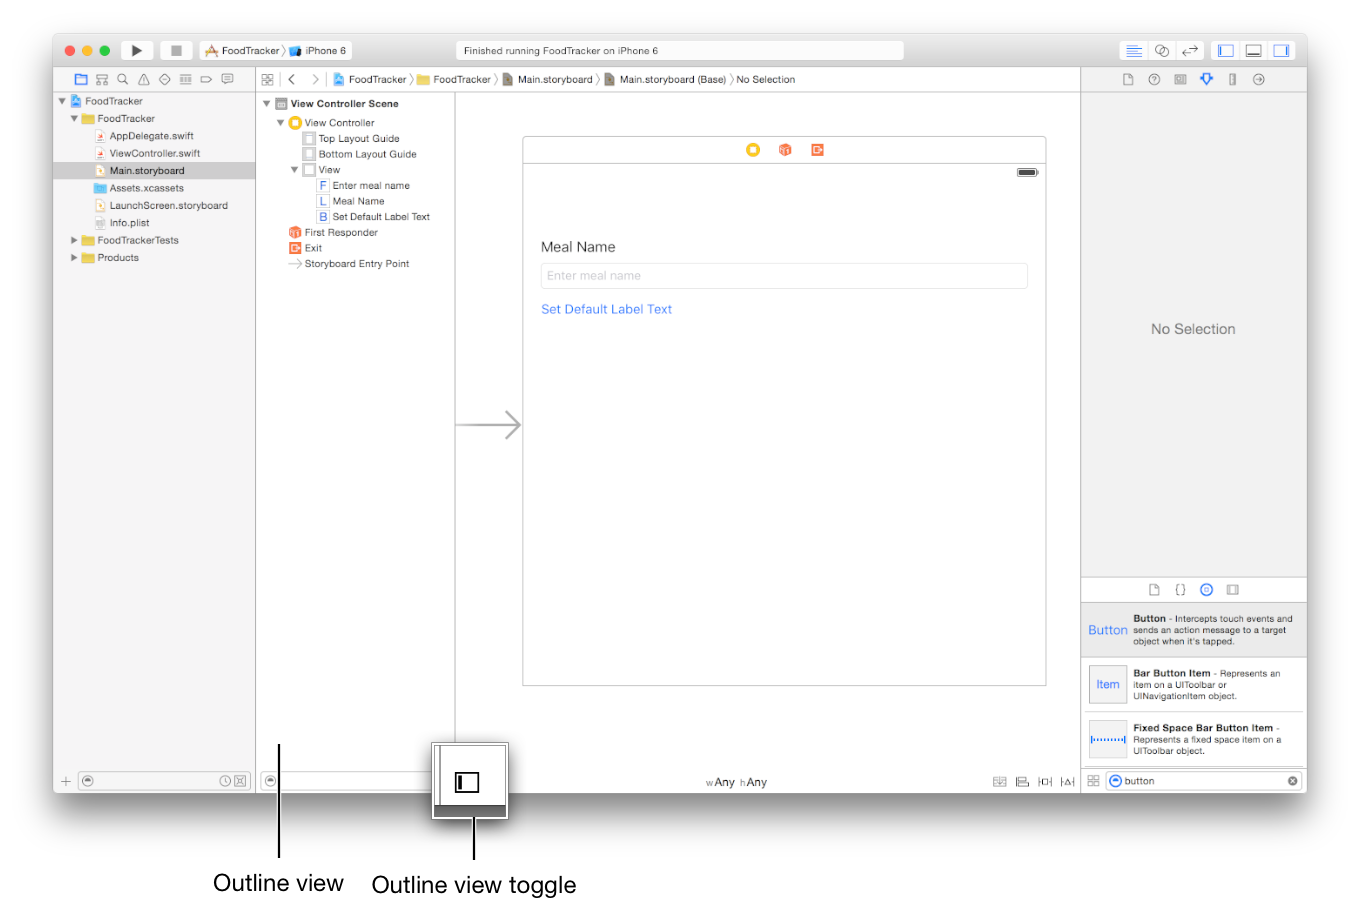
Task: Open the Object library icon
Action: click(1206, 590)
